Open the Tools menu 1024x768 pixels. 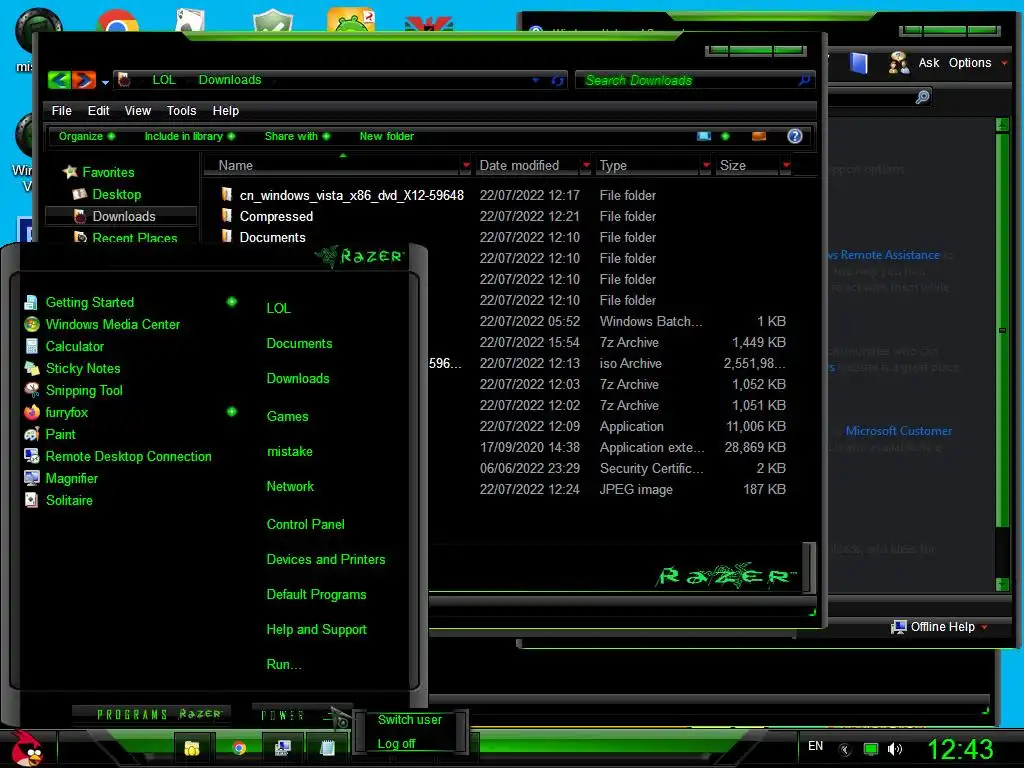(x=182, y=111)
